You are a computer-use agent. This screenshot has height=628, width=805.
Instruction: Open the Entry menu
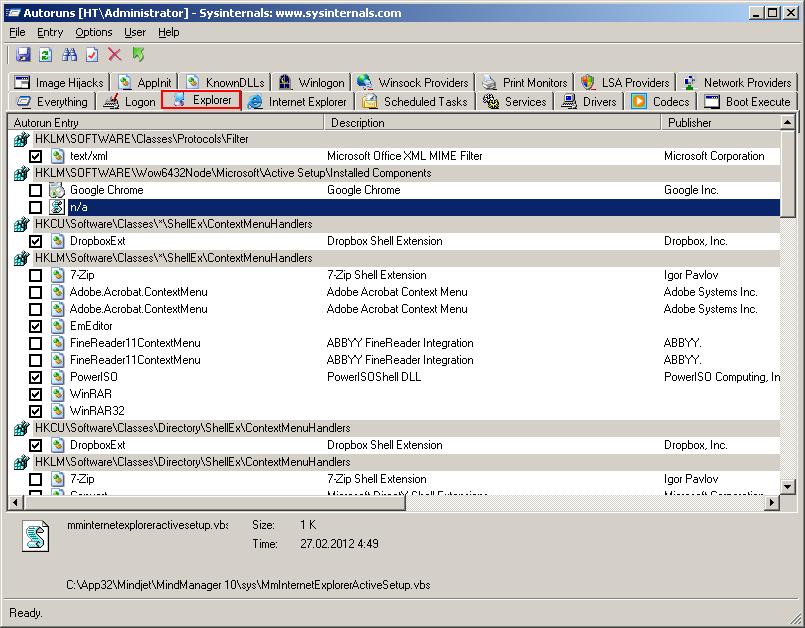click(49, 31)
